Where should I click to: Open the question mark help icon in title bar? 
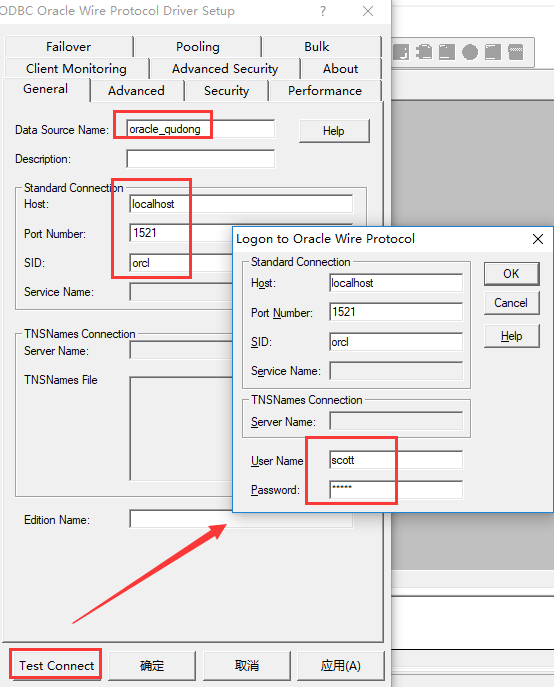point(323,11)
